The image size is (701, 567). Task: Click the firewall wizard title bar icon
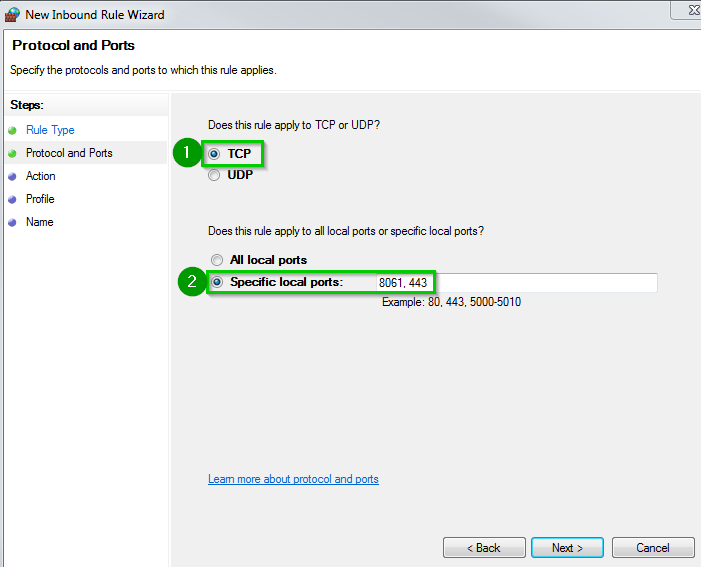(13, 15)
